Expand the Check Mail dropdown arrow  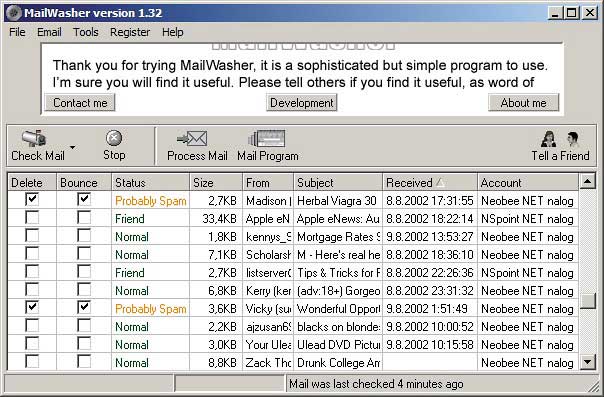pyautogui.click(x=72, y=147)
